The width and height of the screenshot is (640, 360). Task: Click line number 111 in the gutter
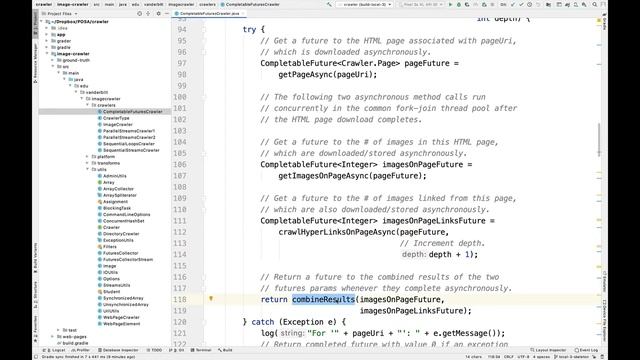pyautogui.click(x=180, y=221)
